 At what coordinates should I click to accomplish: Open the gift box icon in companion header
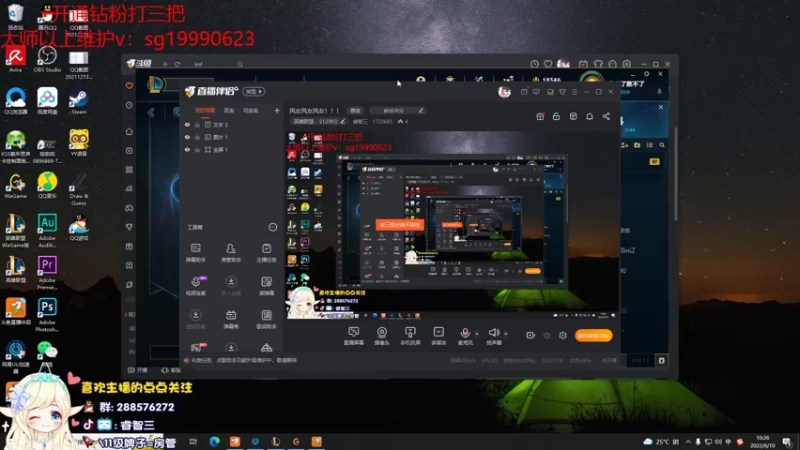pos(540,117)
